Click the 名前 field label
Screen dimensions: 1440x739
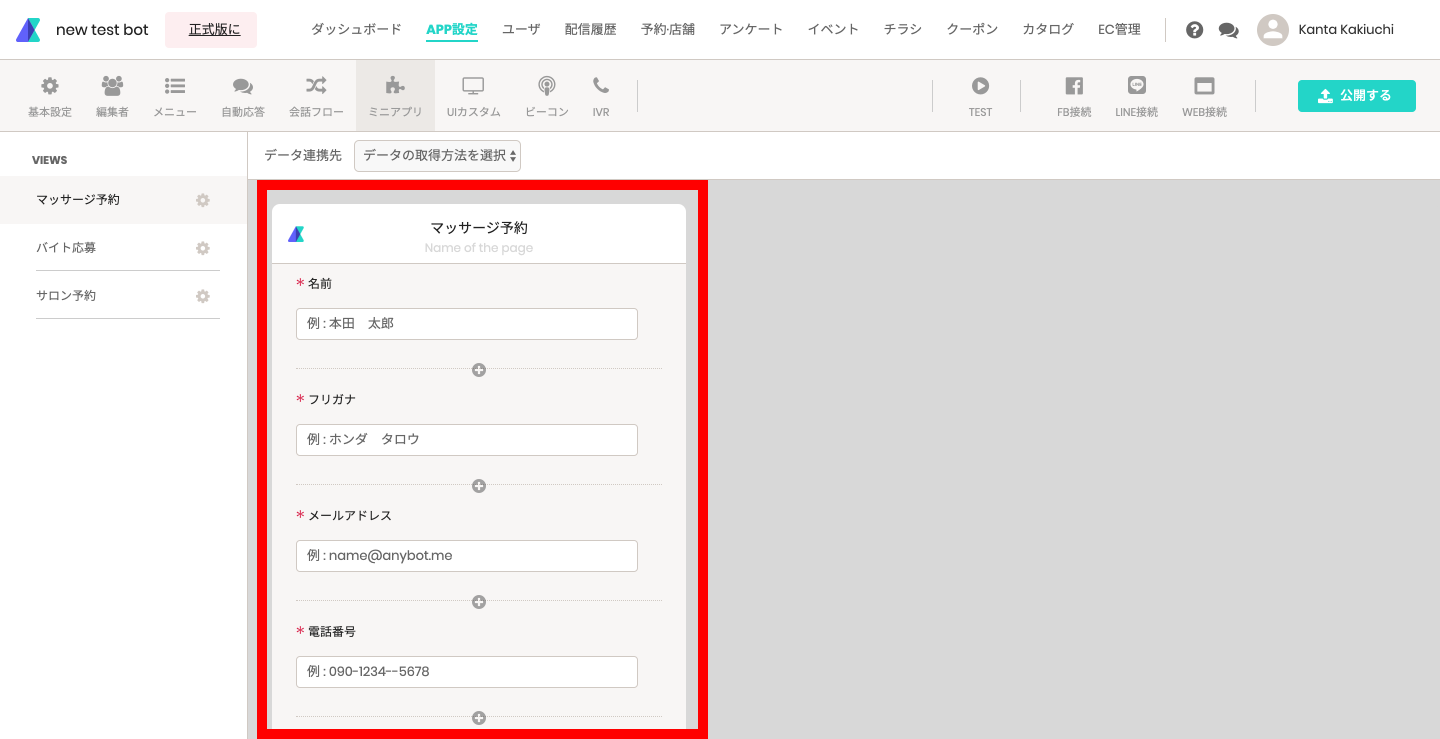point(320,284)
